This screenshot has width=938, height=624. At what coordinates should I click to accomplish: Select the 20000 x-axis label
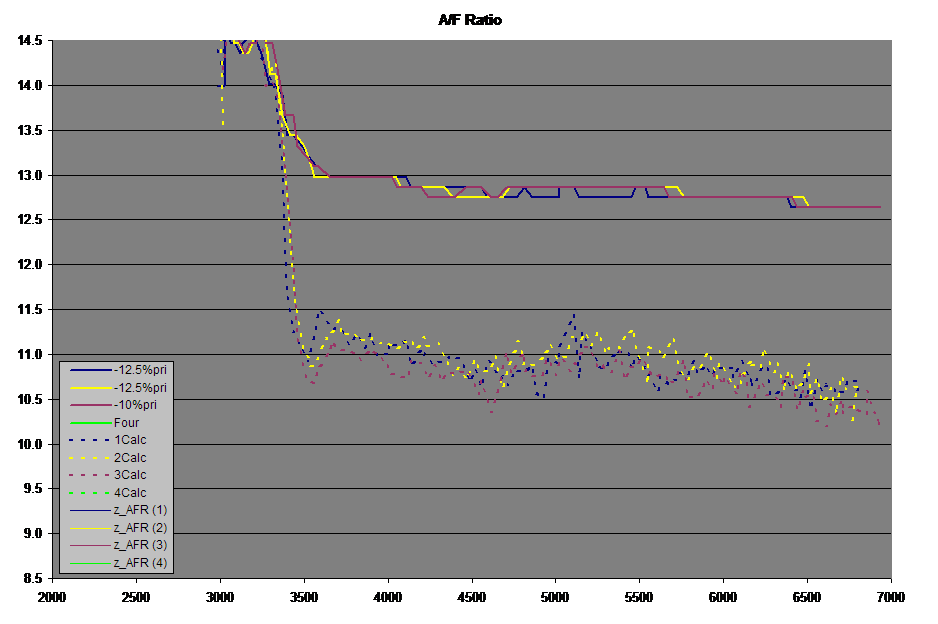click(52, 597)
